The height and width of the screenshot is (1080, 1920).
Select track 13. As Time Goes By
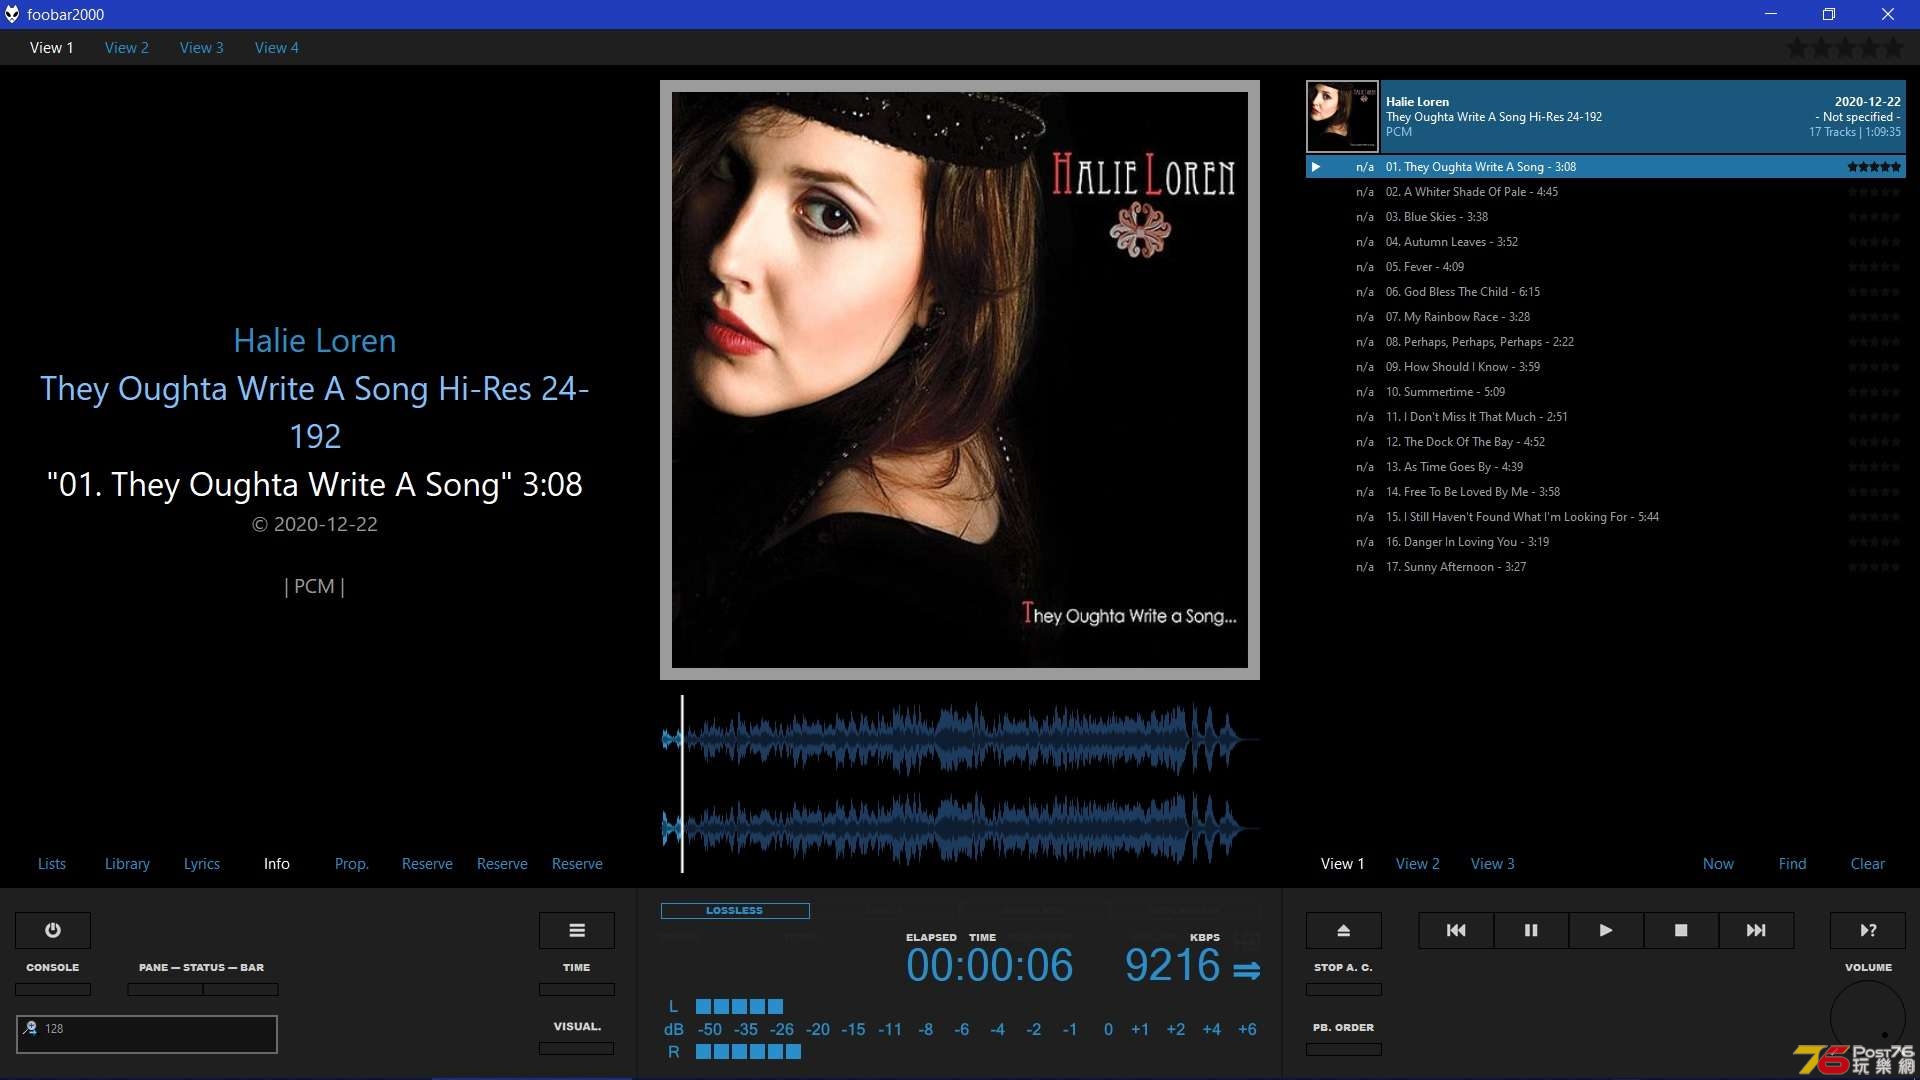pos(1606,467)
